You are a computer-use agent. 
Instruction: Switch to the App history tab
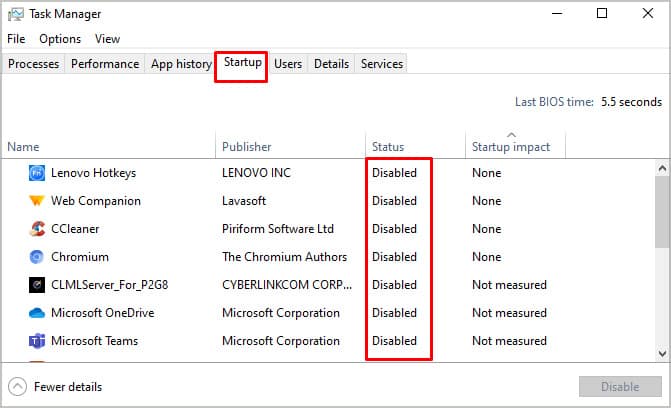(181, 64)
